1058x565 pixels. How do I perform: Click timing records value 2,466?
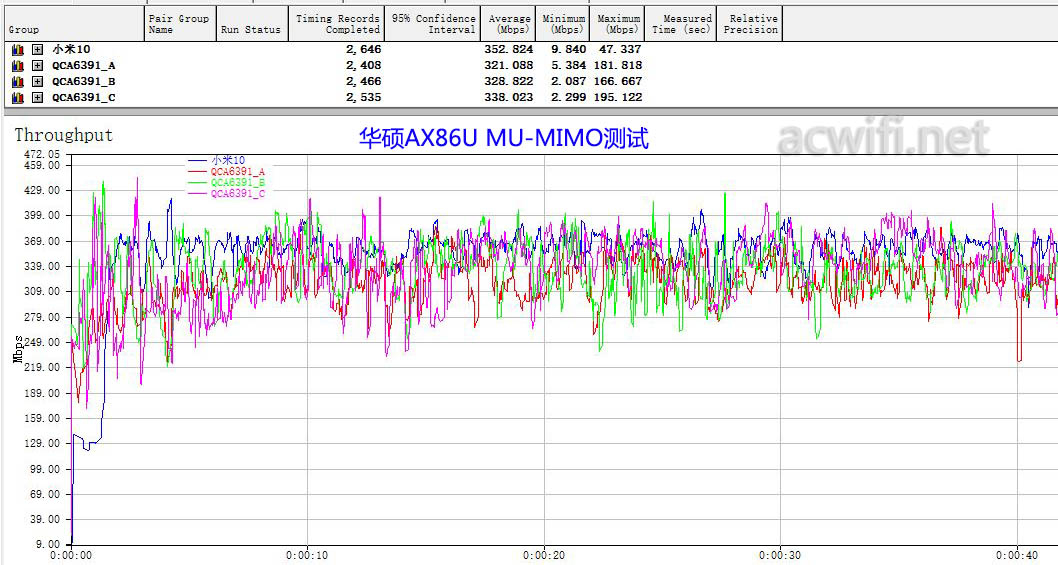click(364, 82)
